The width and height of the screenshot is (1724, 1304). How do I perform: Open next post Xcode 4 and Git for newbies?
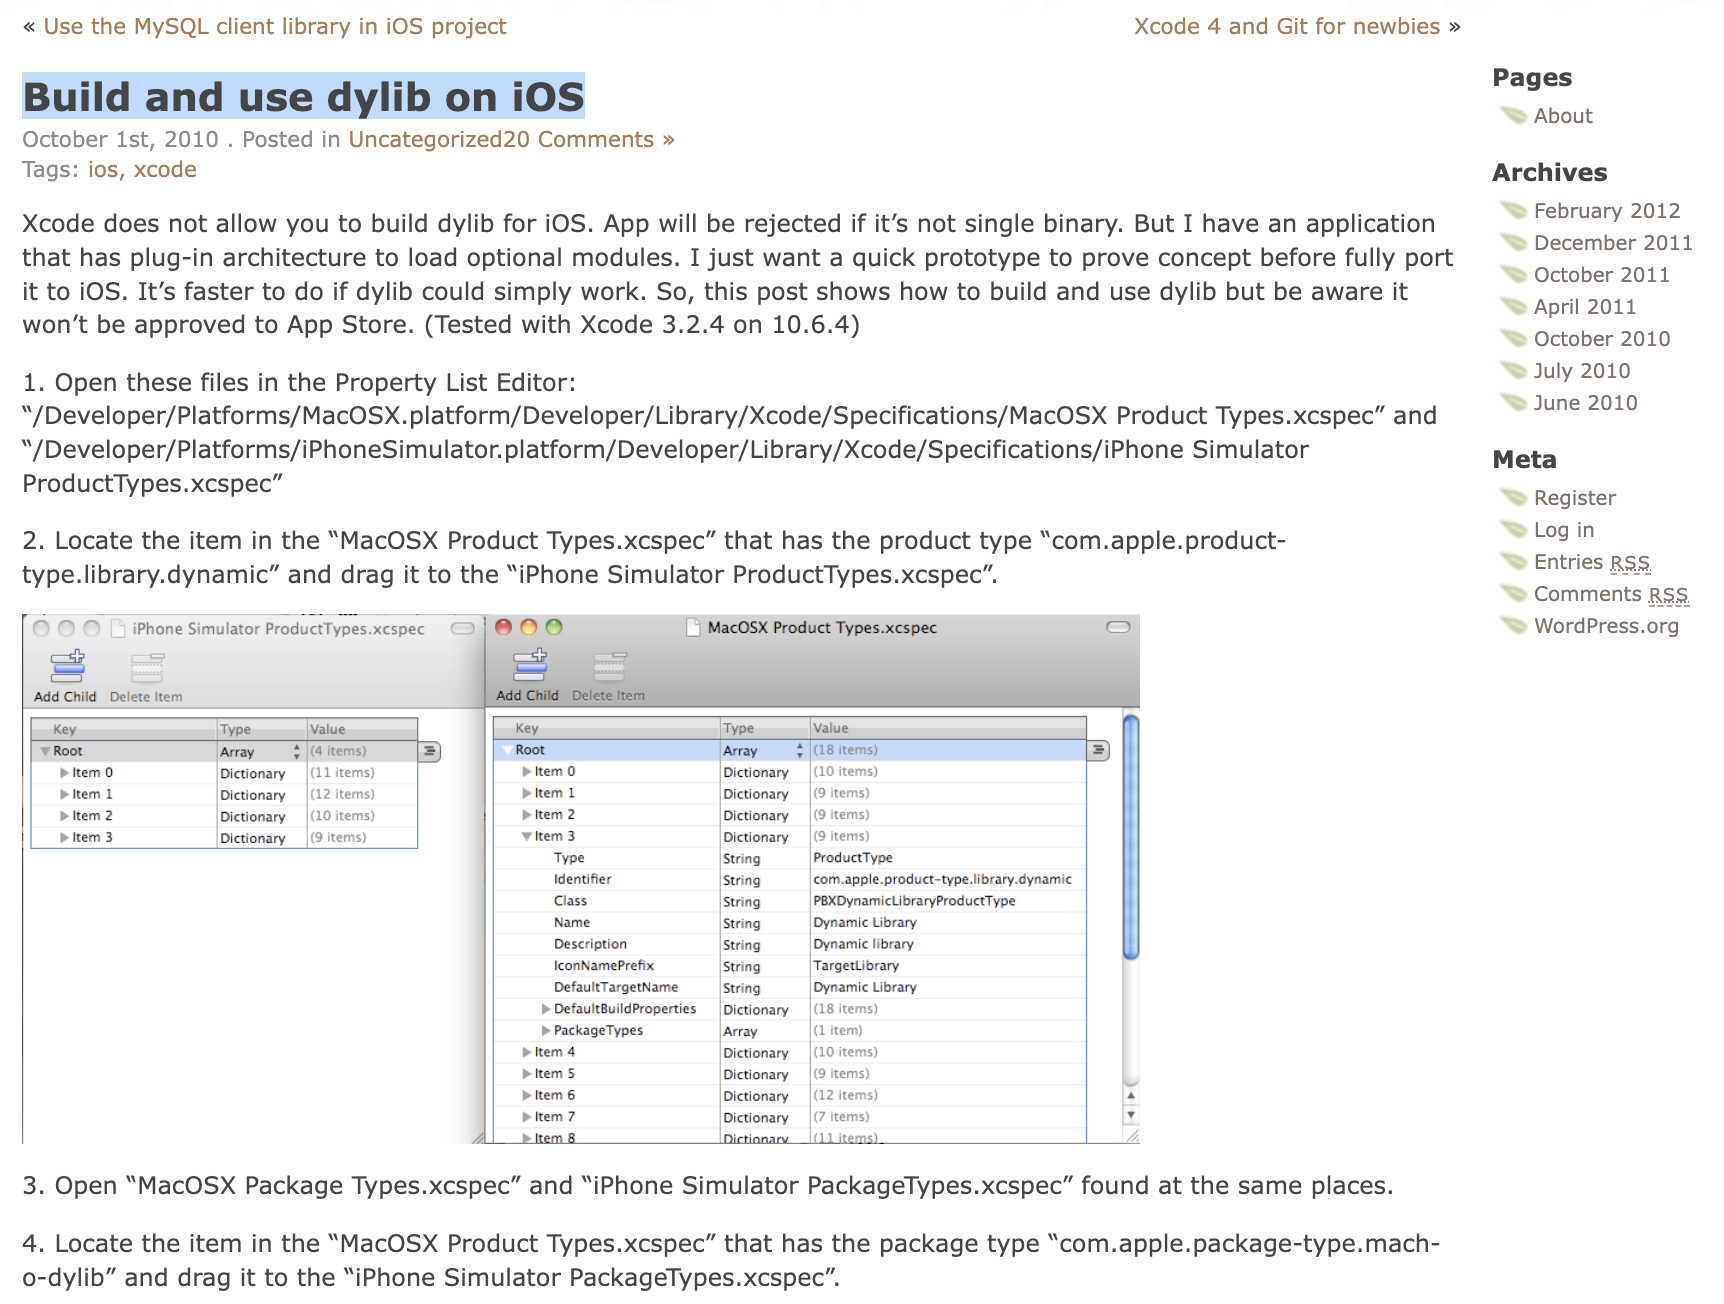point(1287,26)
